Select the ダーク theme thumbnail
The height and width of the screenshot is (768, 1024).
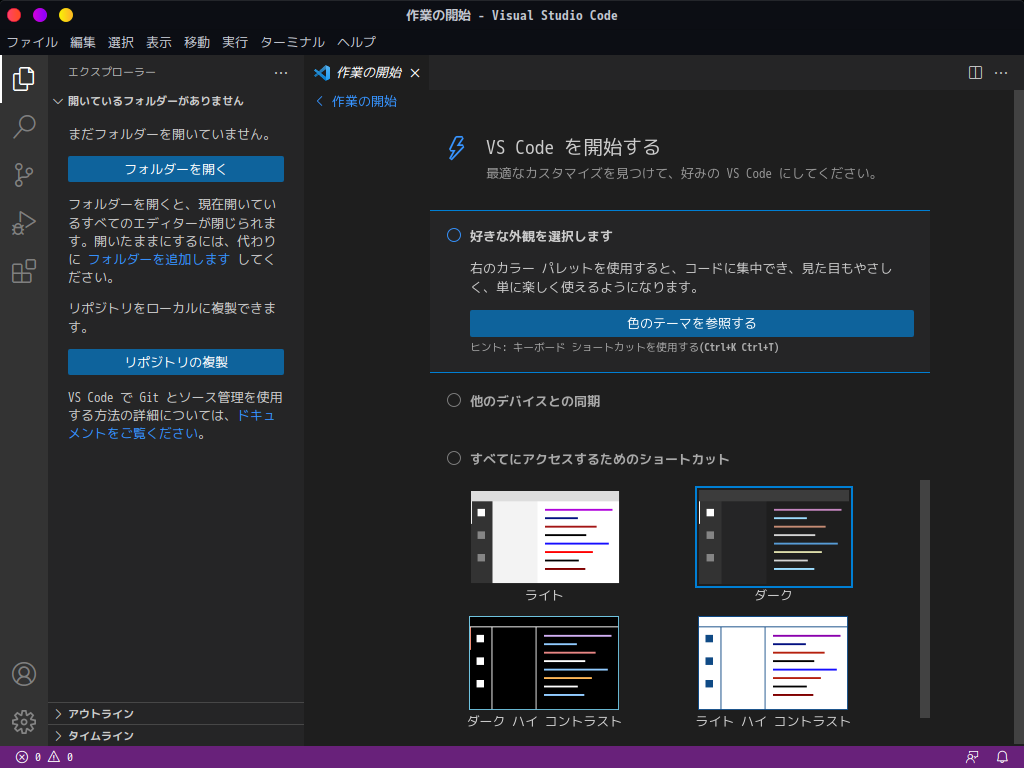pos(773,536)
